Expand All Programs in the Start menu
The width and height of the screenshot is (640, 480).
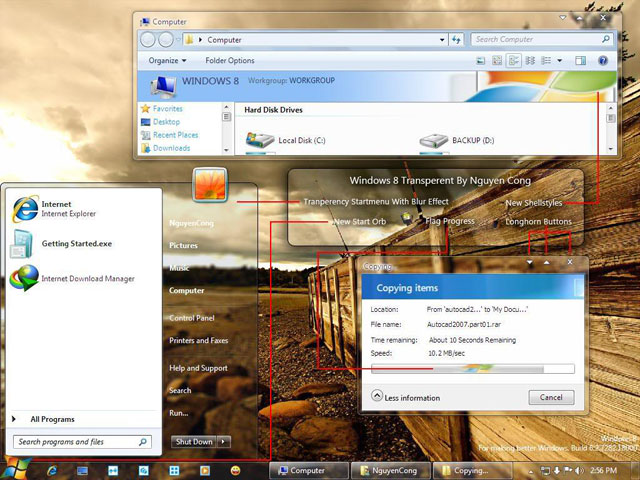(52, 420)
